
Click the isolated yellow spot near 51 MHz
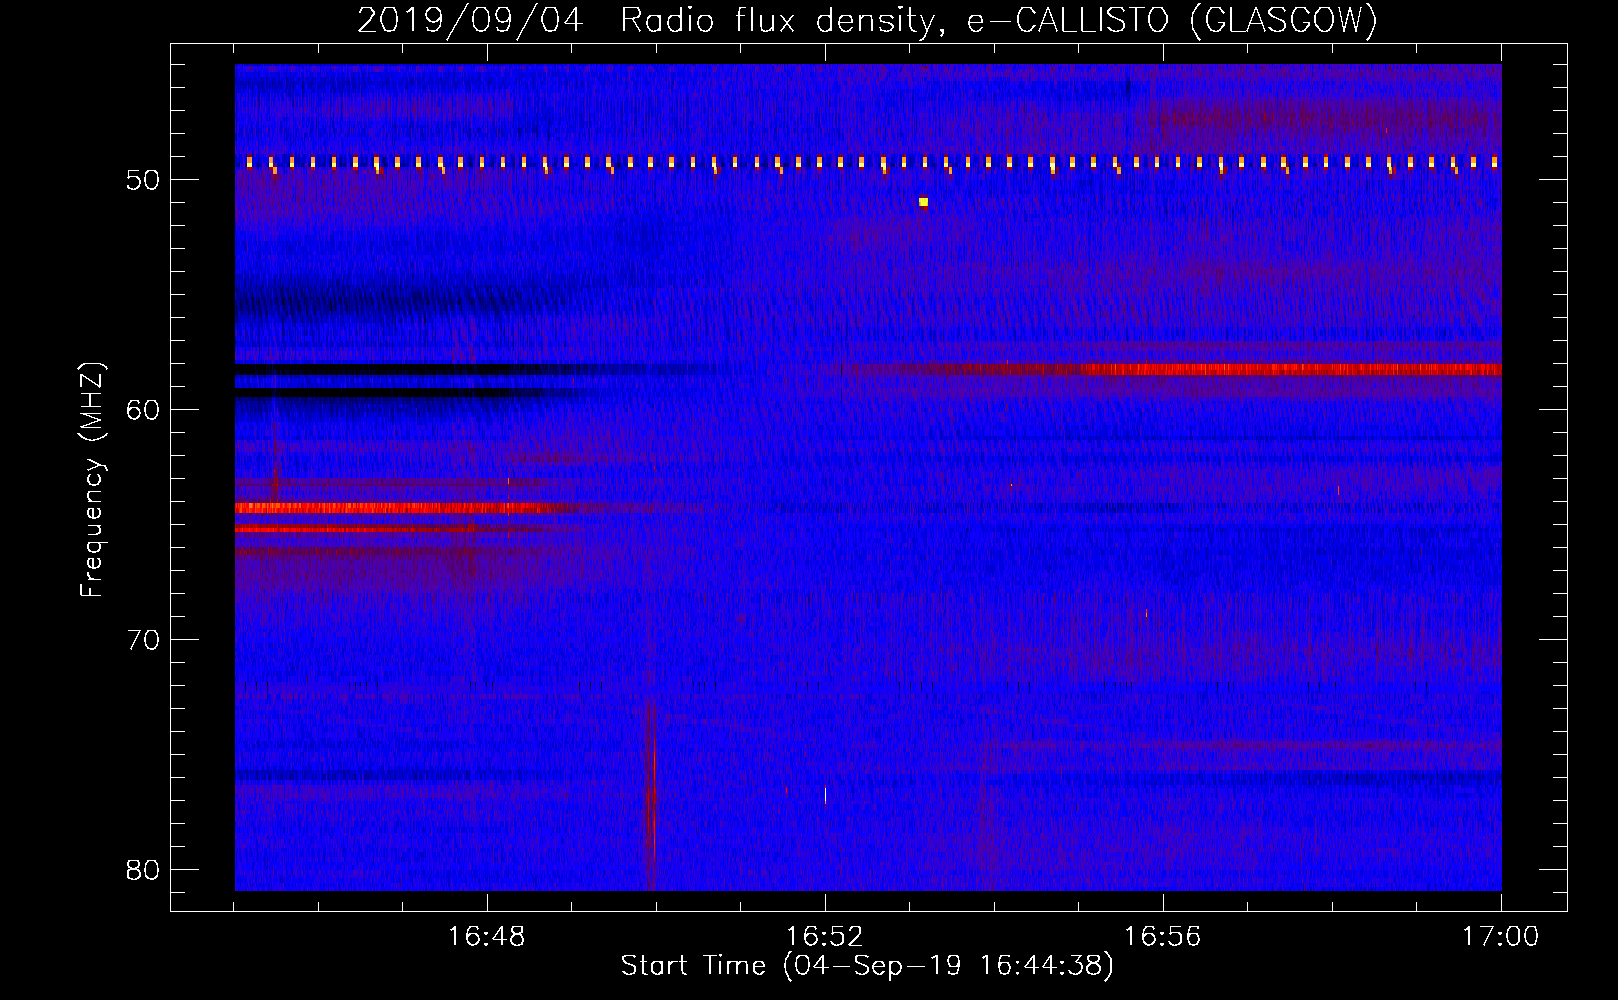pyautogui.click(x=923, y=202)
